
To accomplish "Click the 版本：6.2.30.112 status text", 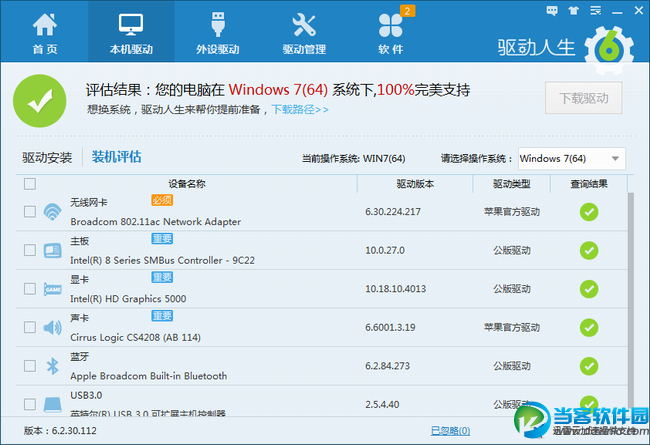I will 60,431.
